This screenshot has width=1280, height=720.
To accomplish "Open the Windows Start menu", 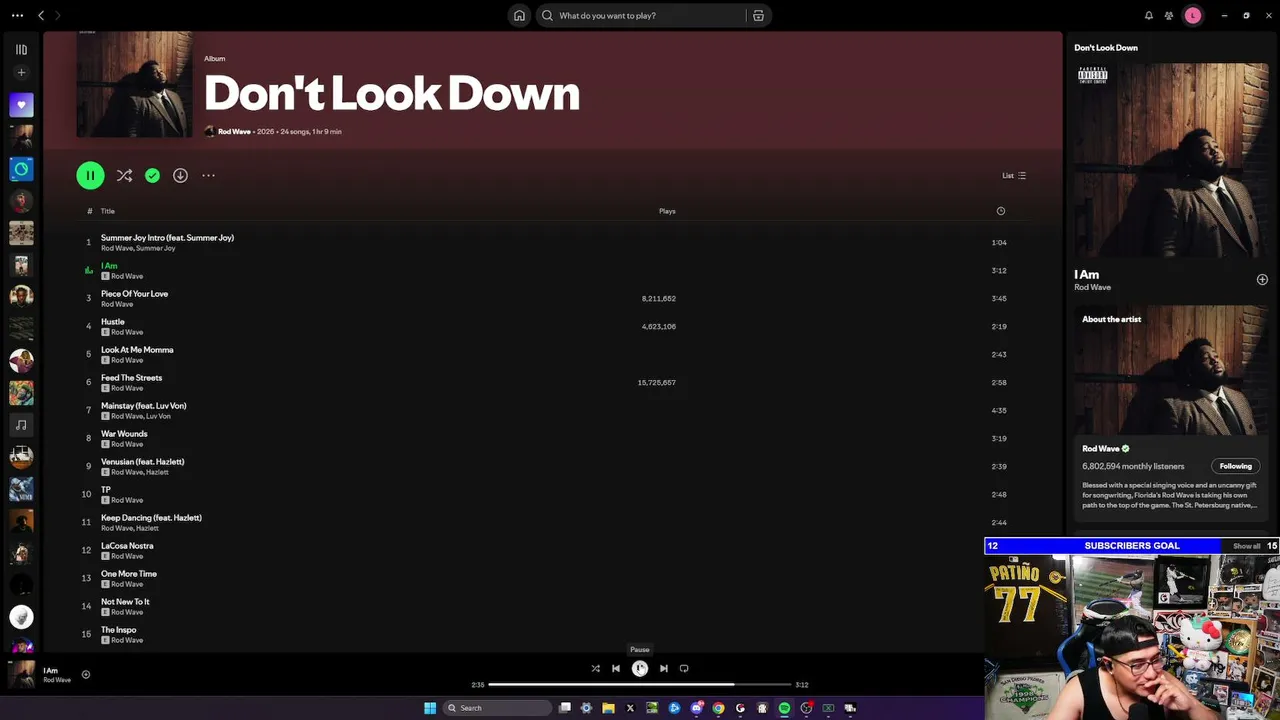I will click(430, 708).
